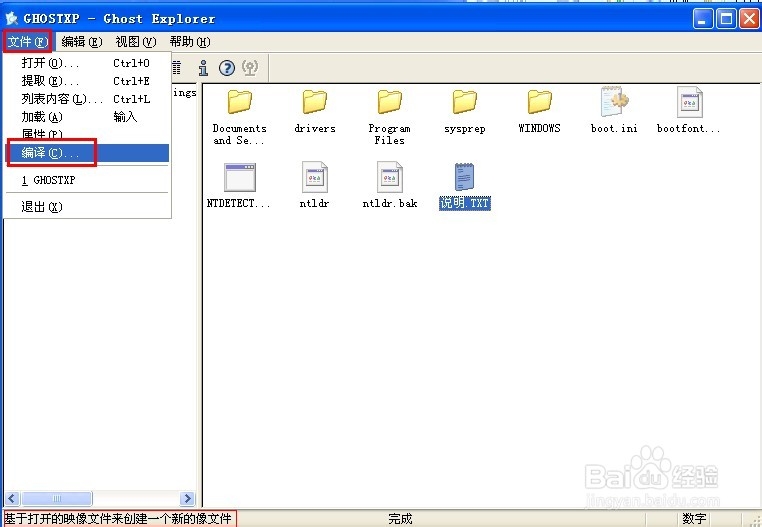Select the drivers folder icon

(314, 102)
